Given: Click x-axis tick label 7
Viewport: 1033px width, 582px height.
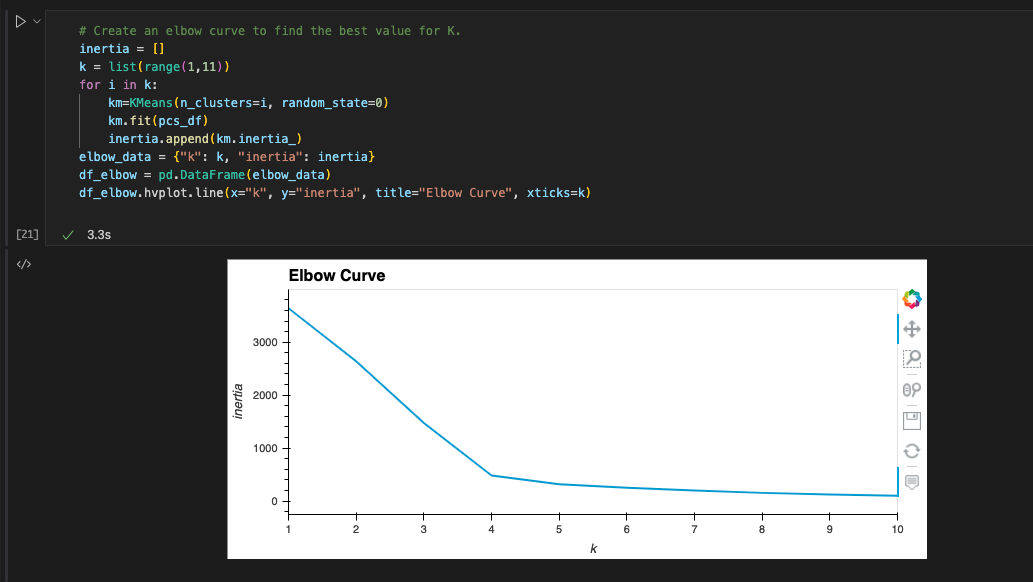Looking at the screenshot, I should click(x=694, y=529).
